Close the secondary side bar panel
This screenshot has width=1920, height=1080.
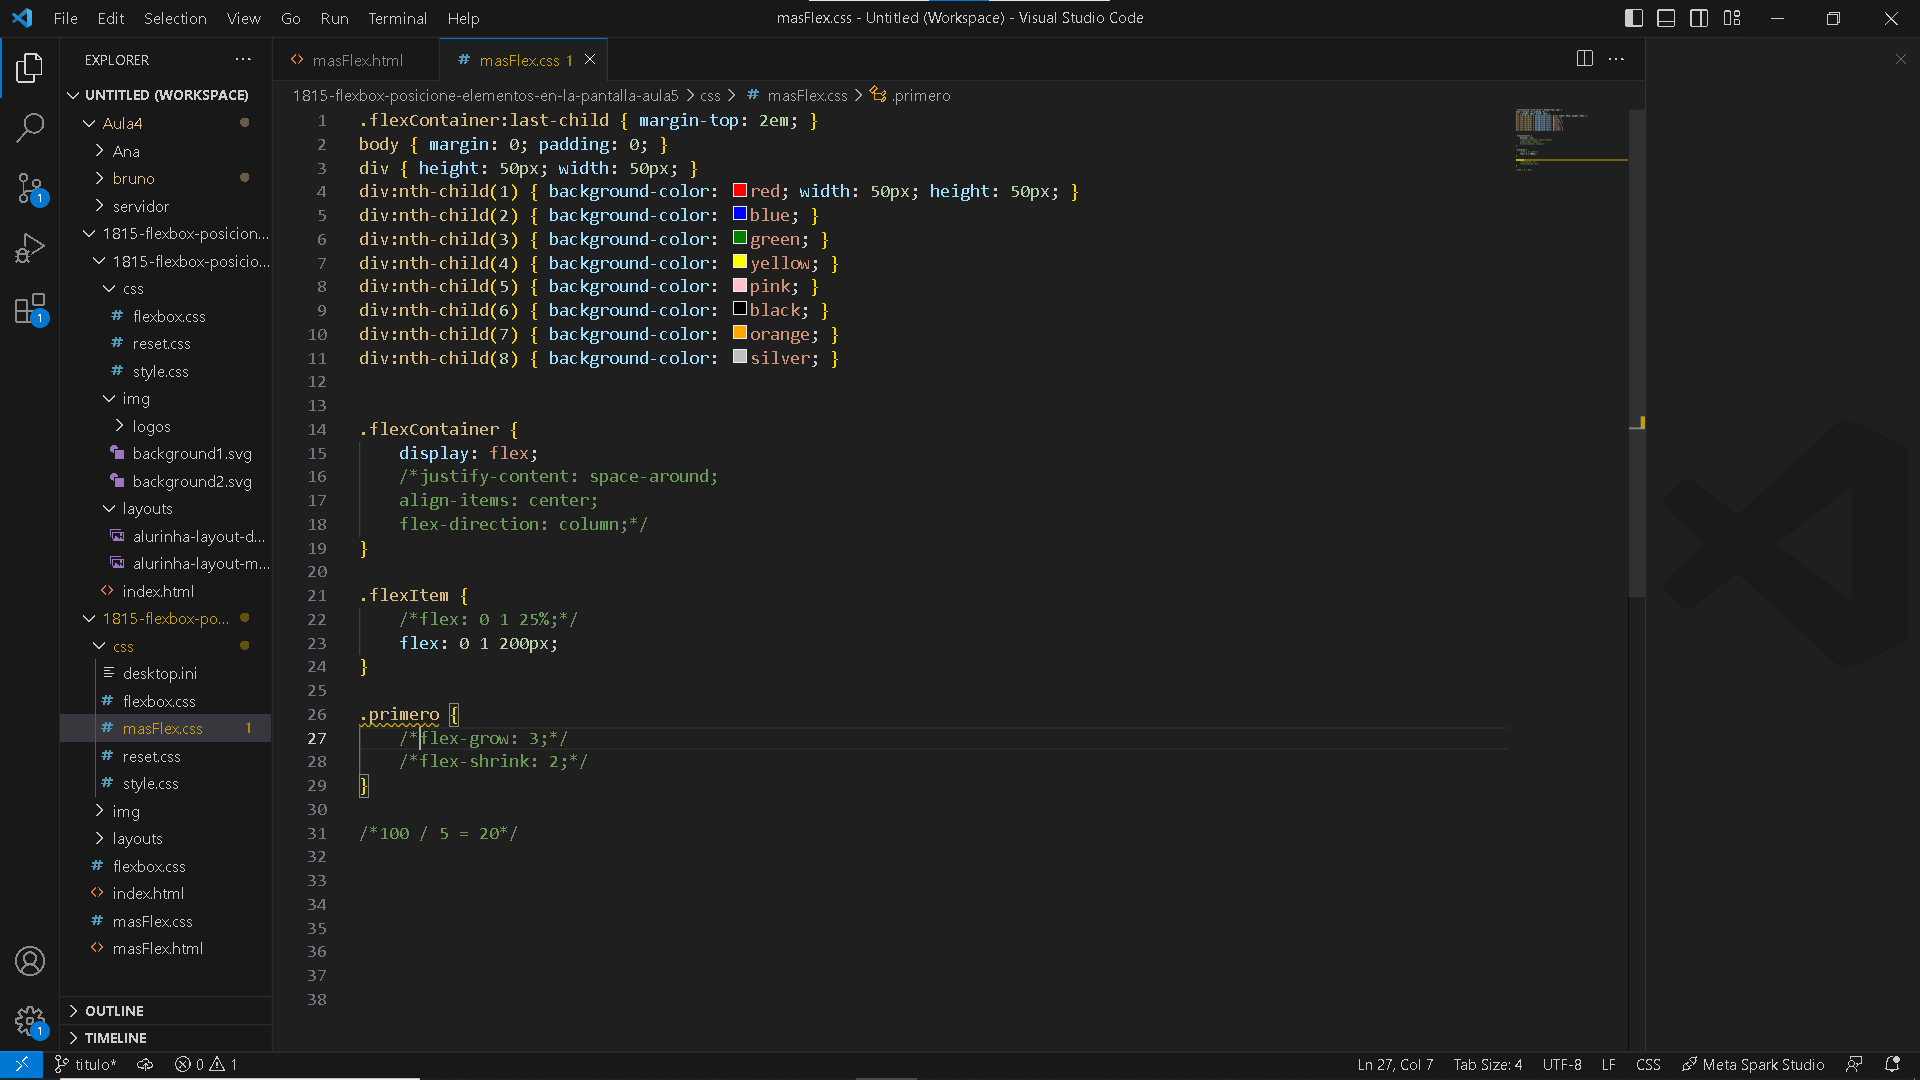point(1901,59)
